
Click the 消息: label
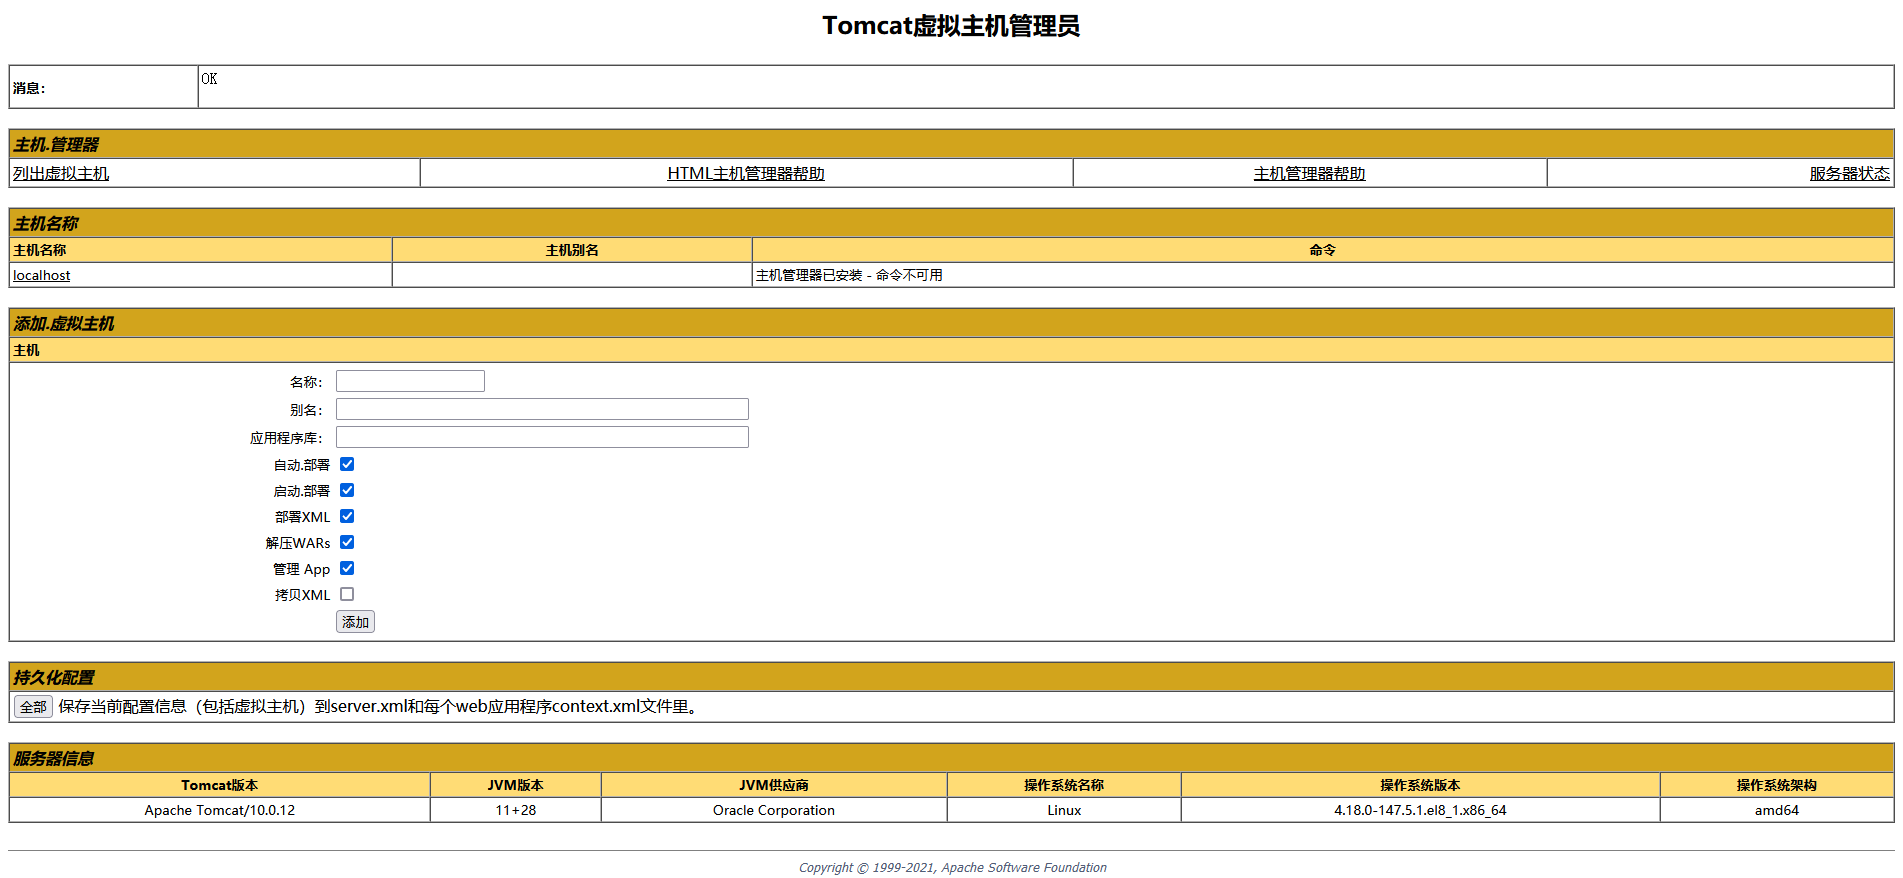click(x=29, y=88)
